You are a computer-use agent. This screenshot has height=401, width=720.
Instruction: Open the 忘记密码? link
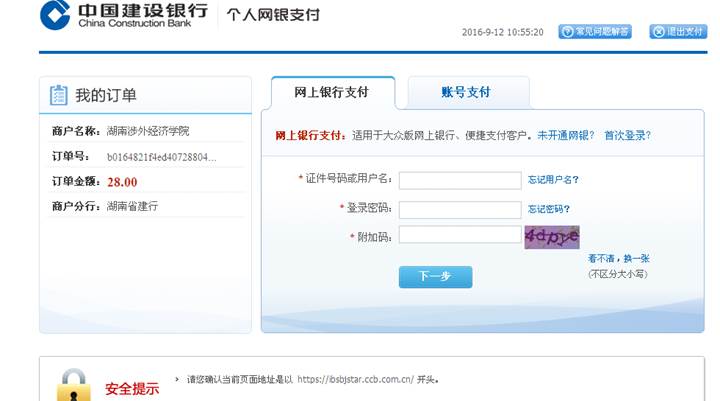coord(549,209)
